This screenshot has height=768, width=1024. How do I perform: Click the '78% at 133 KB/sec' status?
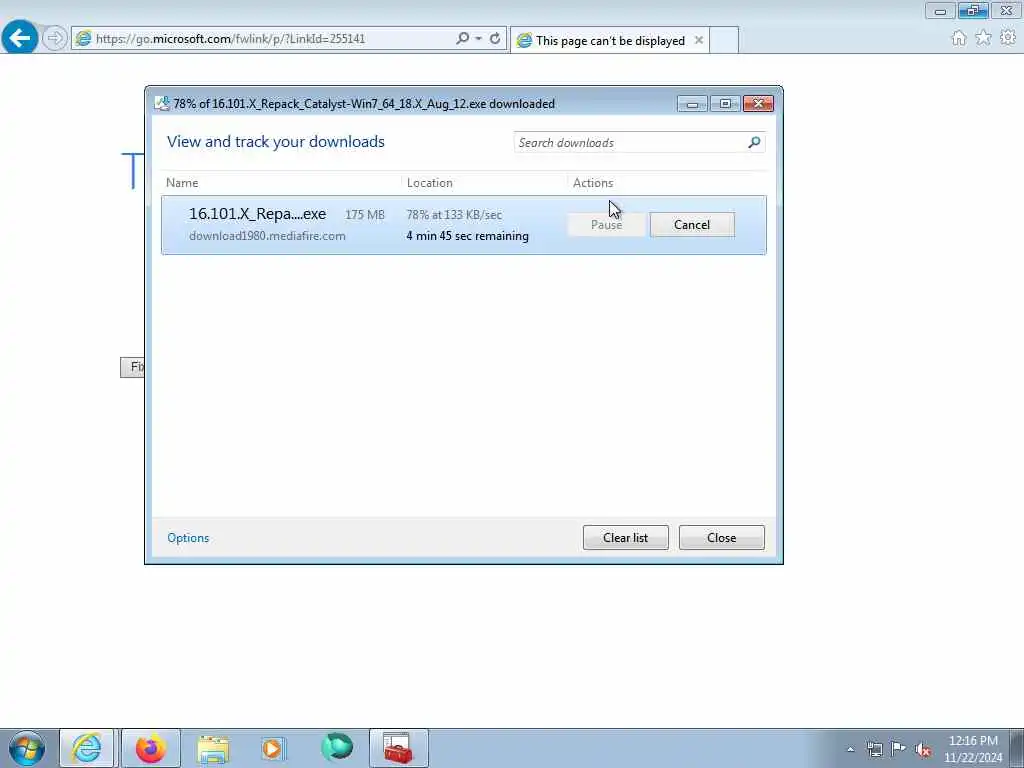pyautogui.click(x=454, y=215)
